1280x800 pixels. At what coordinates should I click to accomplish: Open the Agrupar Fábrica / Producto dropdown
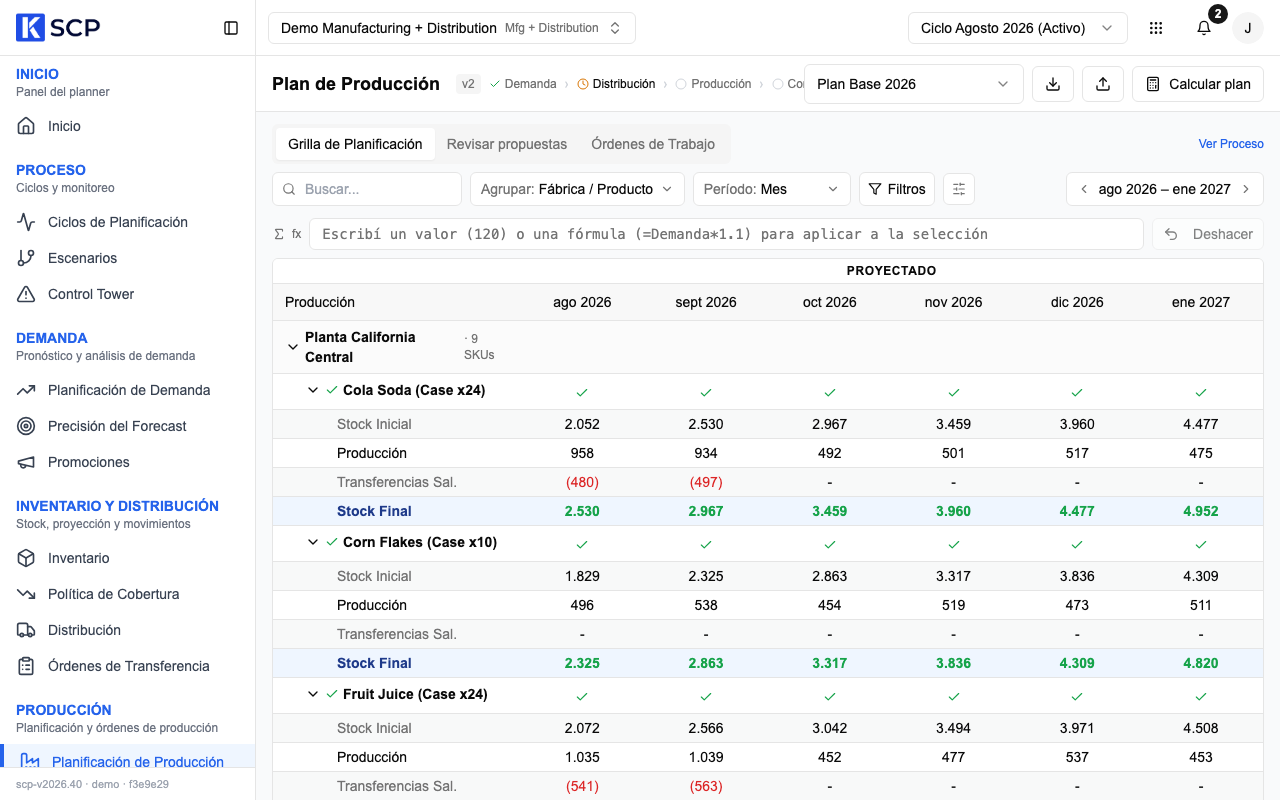pos(578,189)
